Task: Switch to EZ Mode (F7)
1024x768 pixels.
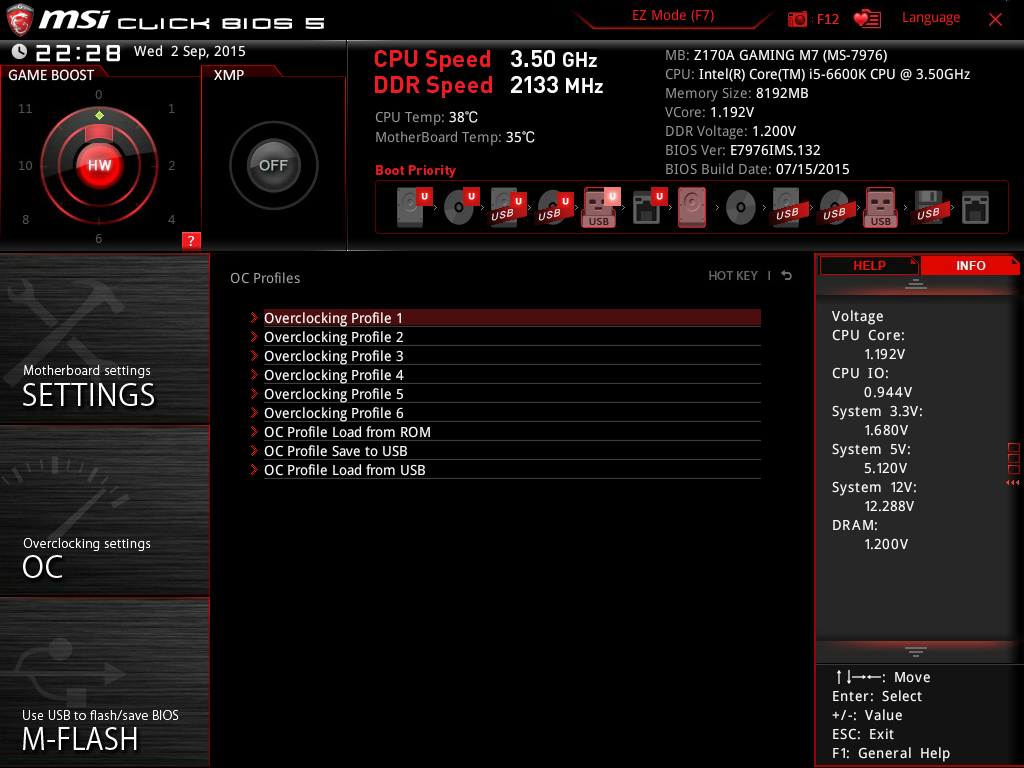Action: point(673,16)
